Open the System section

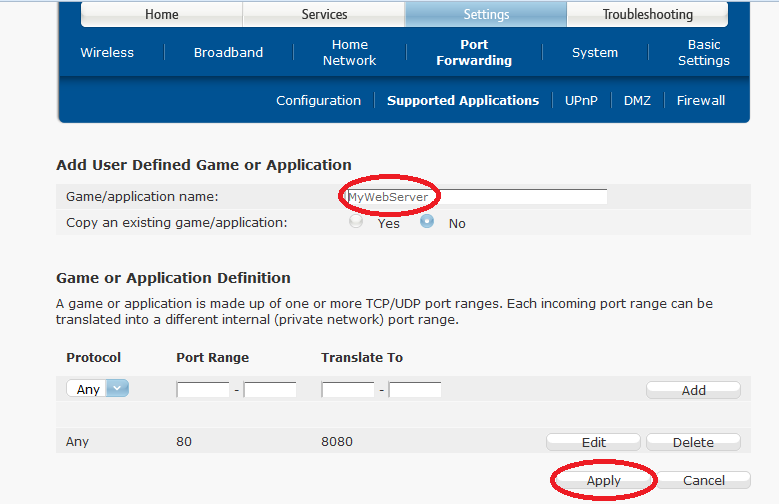595,53
